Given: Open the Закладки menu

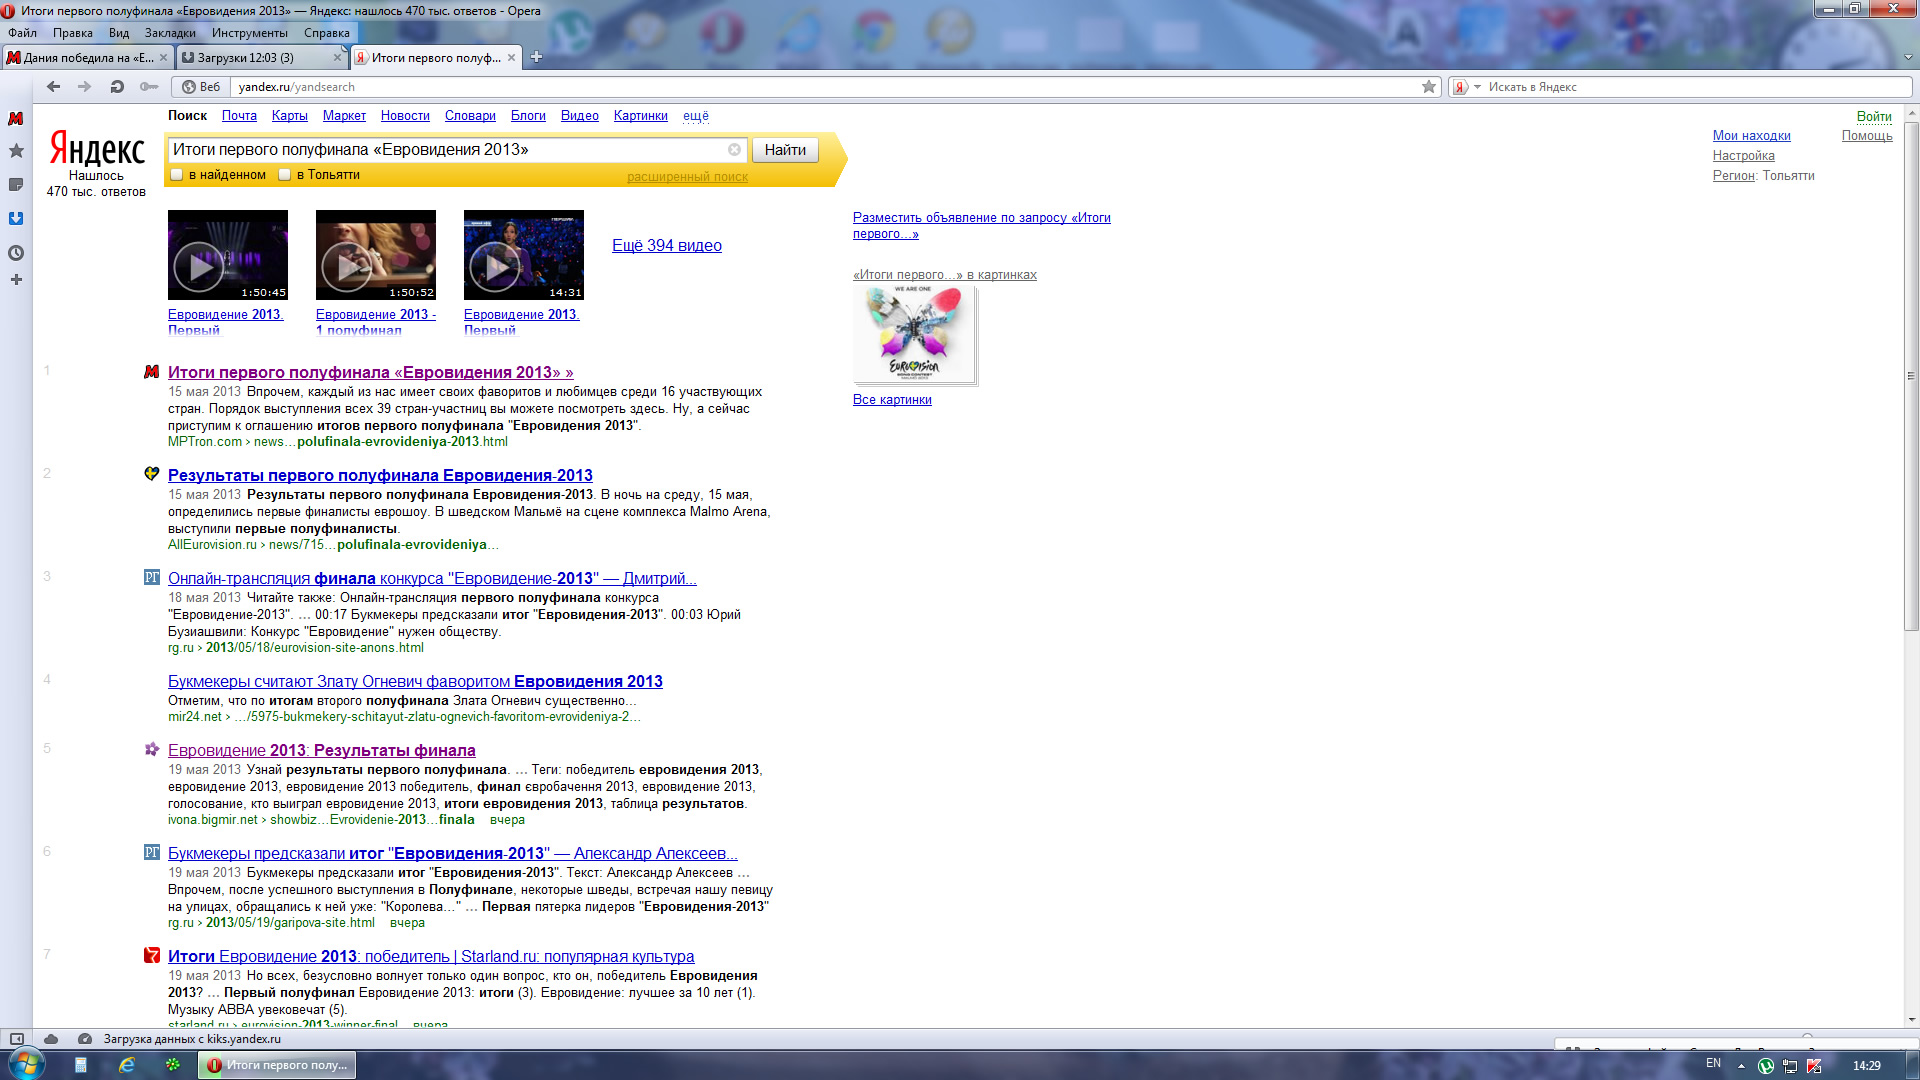Looking at the screenshot, I should coord(170,33).
